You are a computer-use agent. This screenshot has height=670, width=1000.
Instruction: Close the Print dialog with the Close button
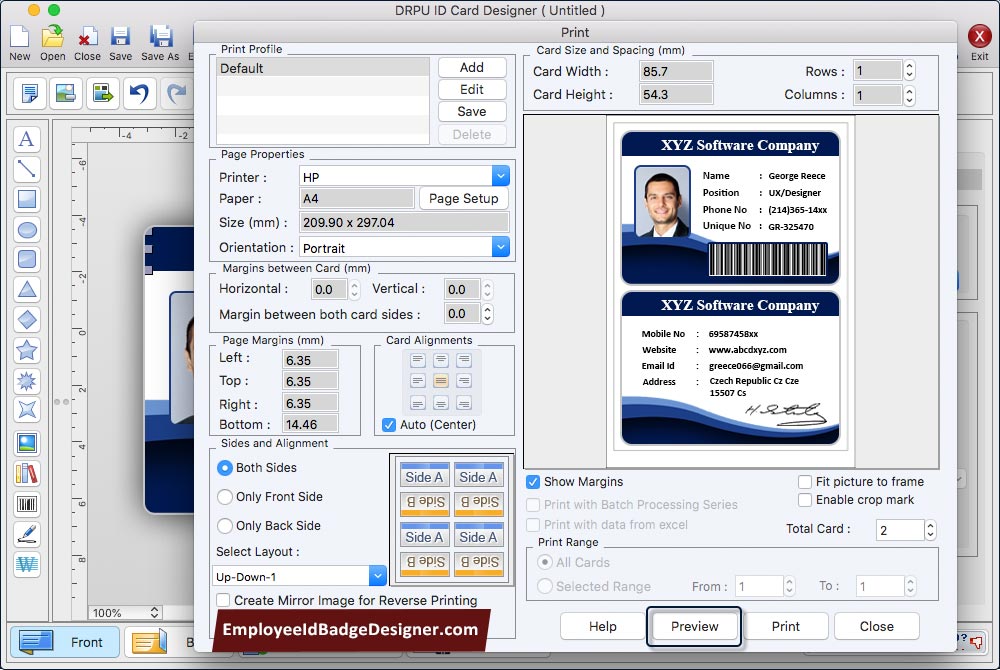[876, 626]
